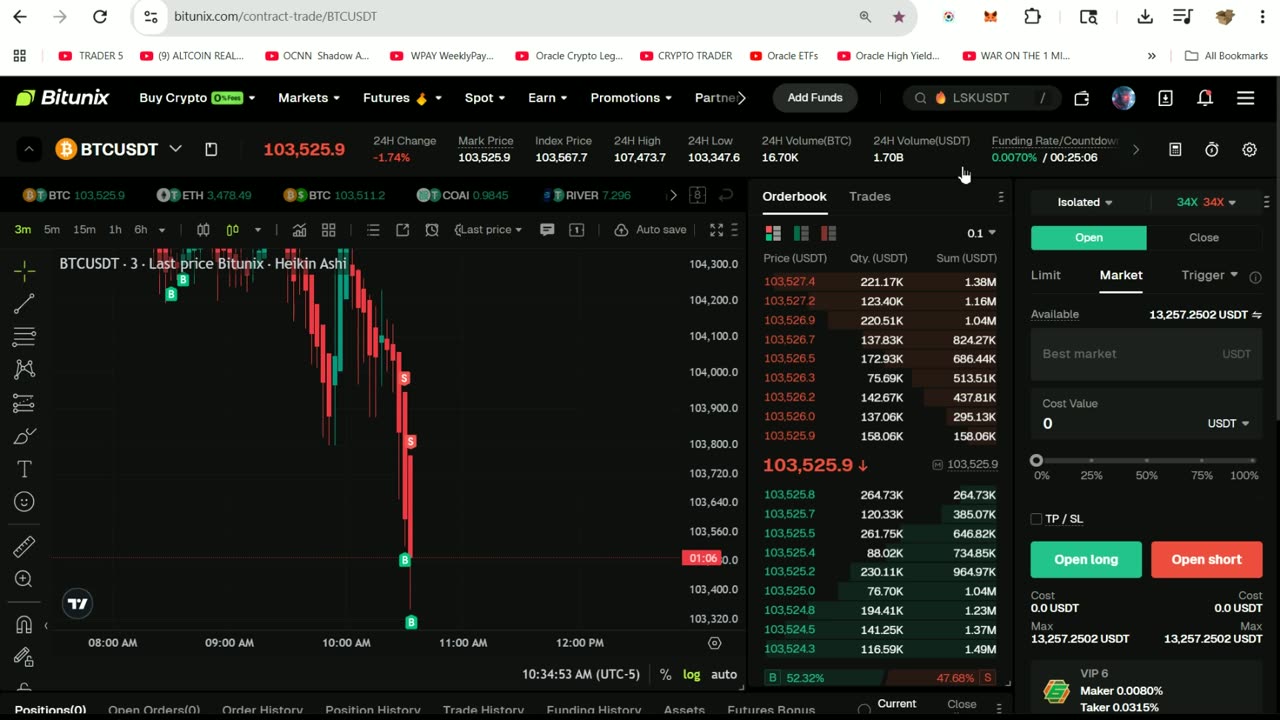Image resolution: width=1280 pixels, height=720 pixels.
Task: Show the chat comment icon in chart toolbar
Action: tap(547, 230)
